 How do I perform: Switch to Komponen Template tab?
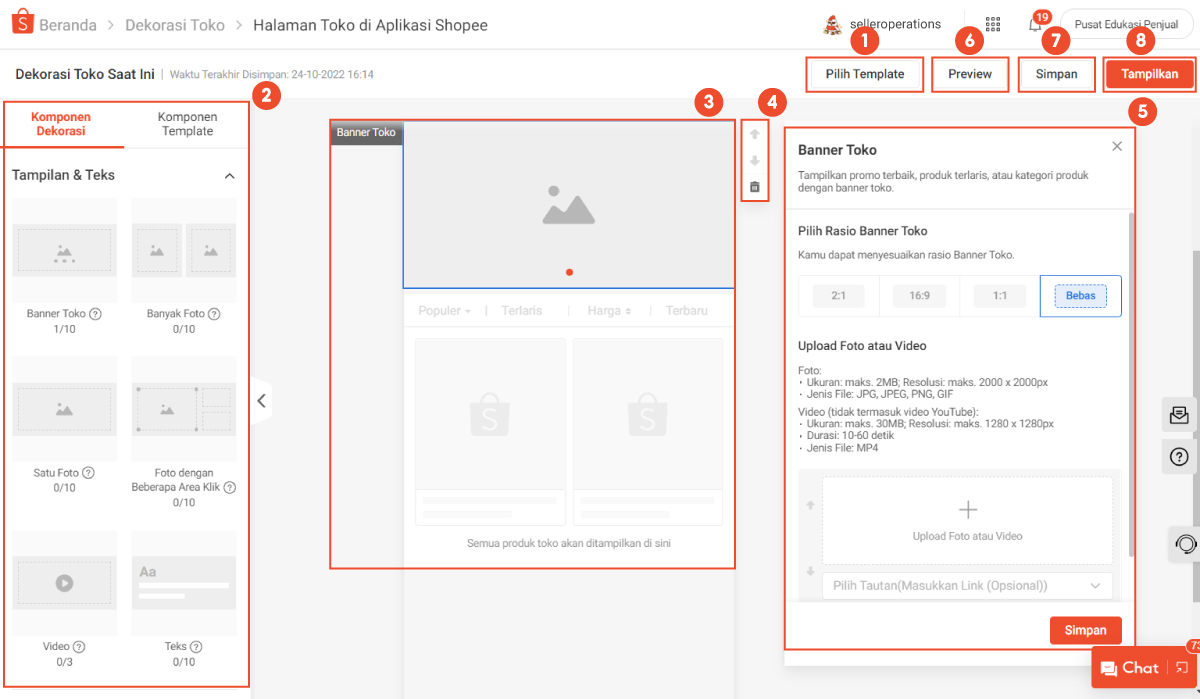(x=187, y=124)
